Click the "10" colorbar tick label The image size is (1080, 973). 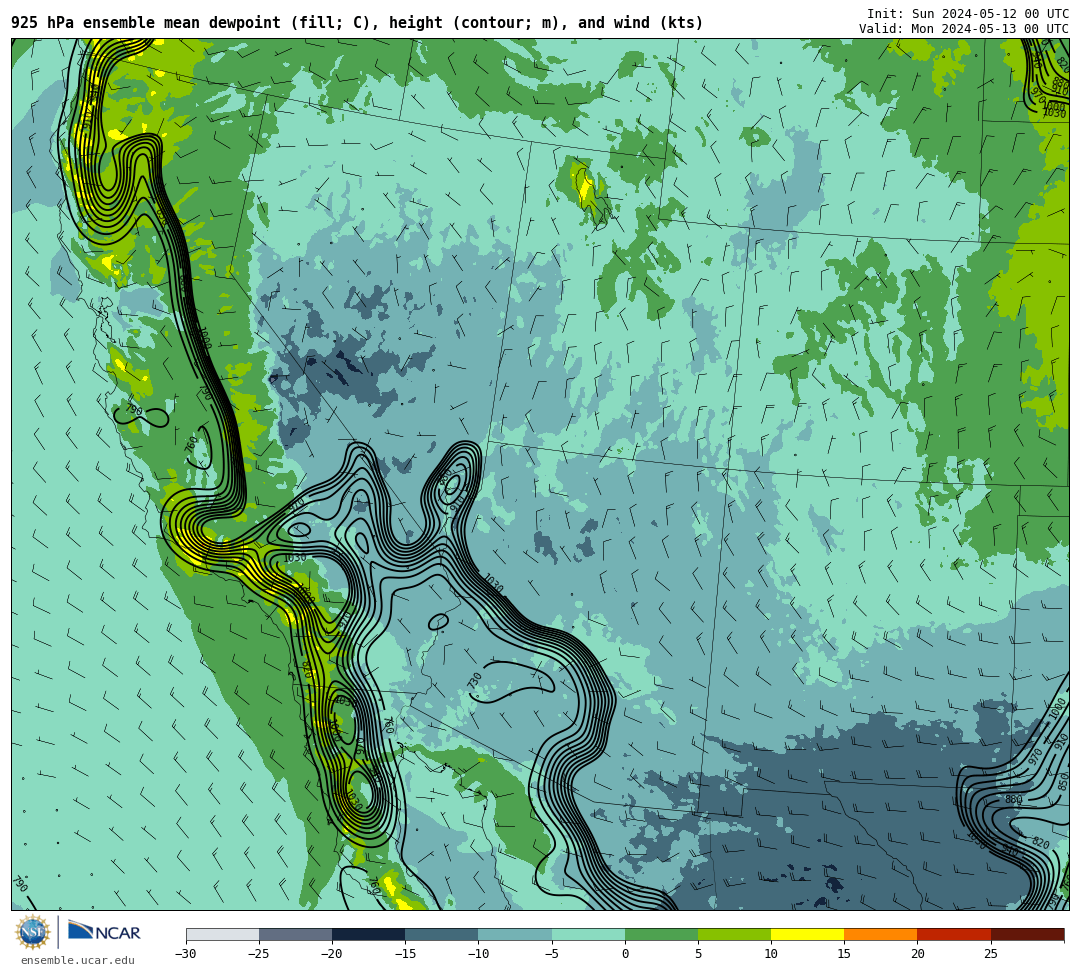pos(771,954)
